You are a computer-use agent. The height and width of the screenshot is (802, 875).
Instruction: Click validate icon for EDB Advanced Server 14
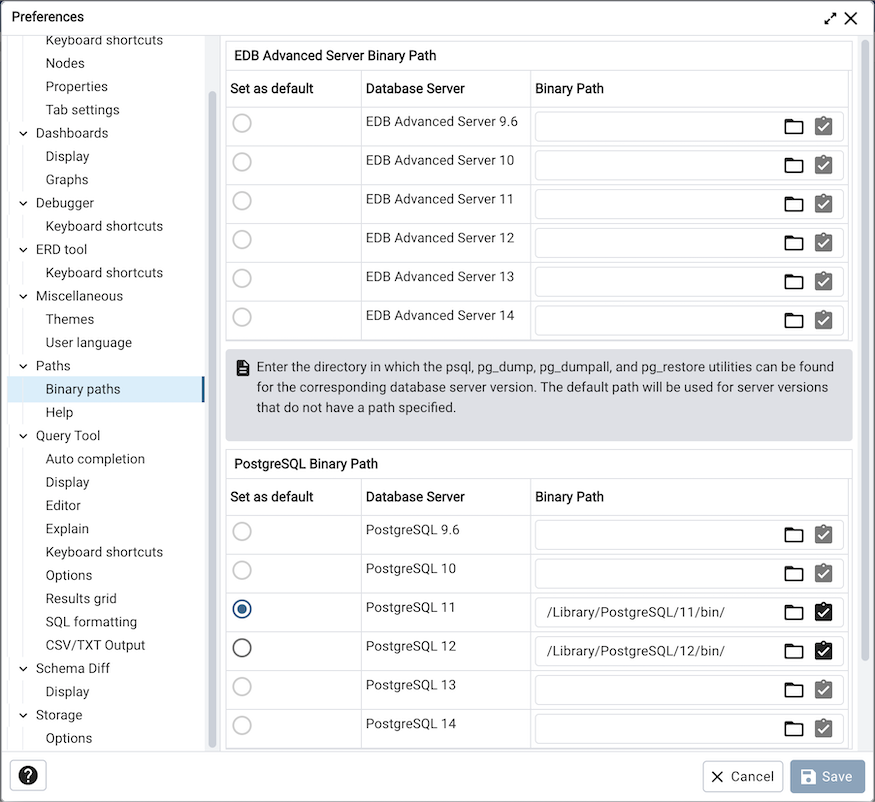pyautogui.click(x=823, y=320)
